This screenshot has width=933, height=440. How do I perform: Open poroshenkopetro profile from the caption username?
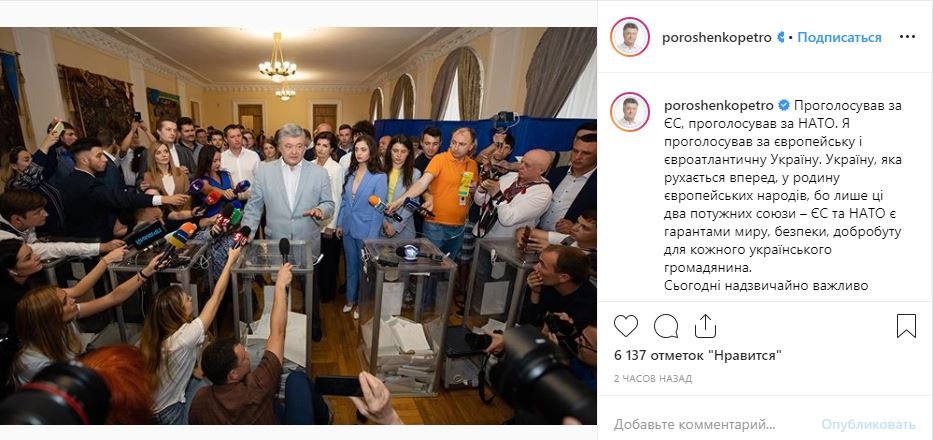pyautogui.click(x=718, y=105)
